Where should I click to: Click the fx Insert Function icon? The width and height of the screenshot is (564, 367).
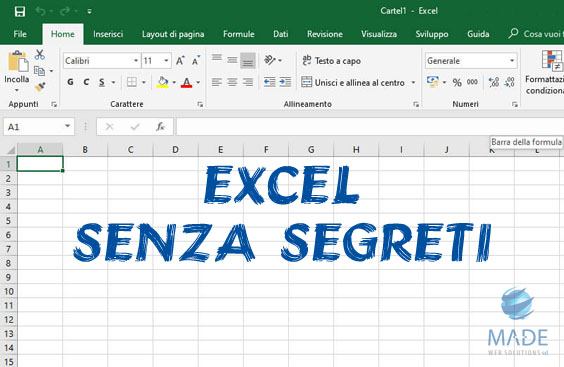(160, 127)
